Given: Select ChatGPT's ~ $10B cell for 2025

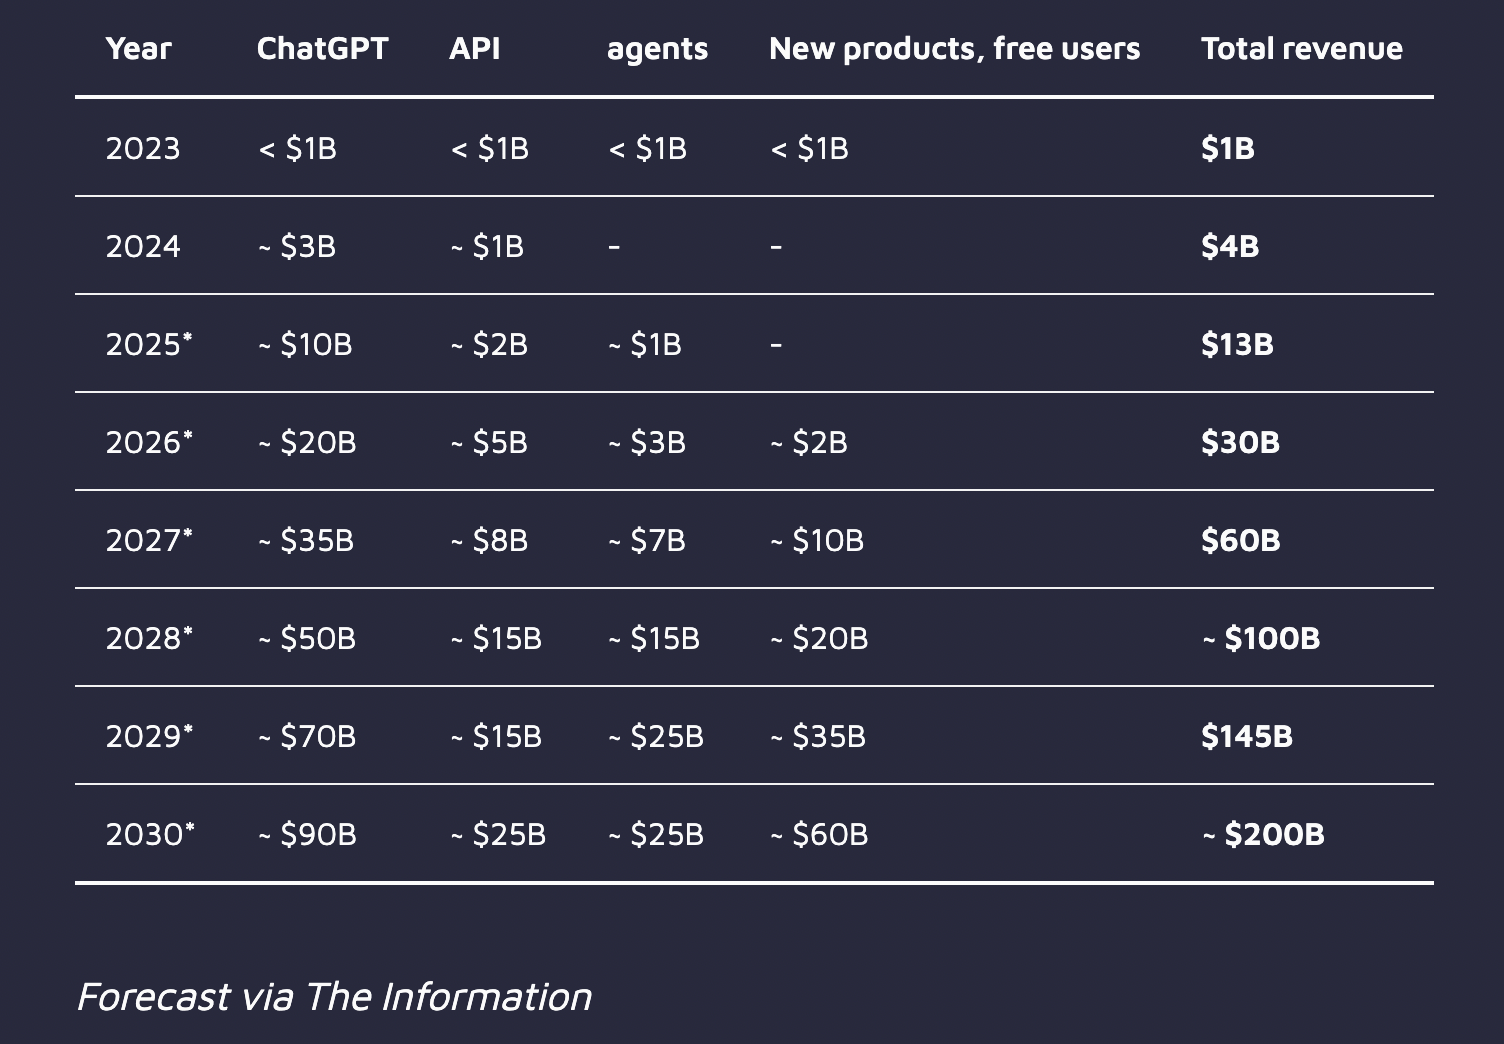Looking at the screenshot, I should (305, 344).
